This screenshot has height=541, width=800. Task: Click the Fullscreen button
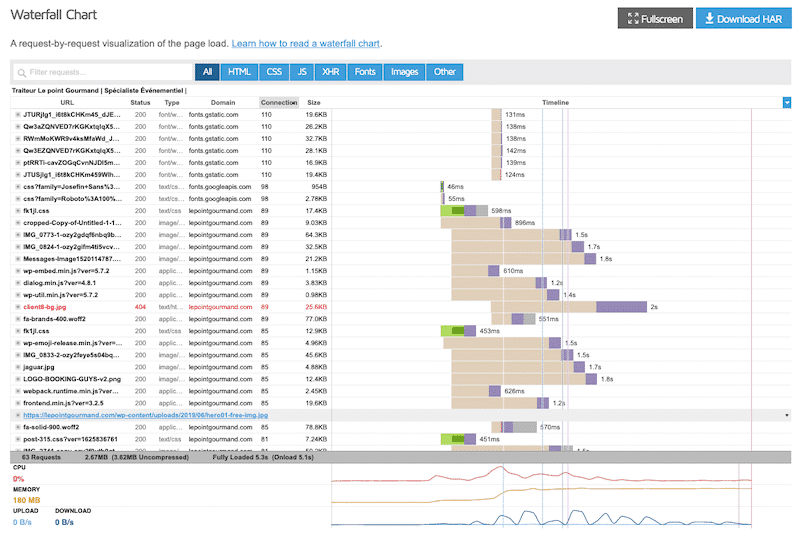pyautogui.click(x=655, y=18)
